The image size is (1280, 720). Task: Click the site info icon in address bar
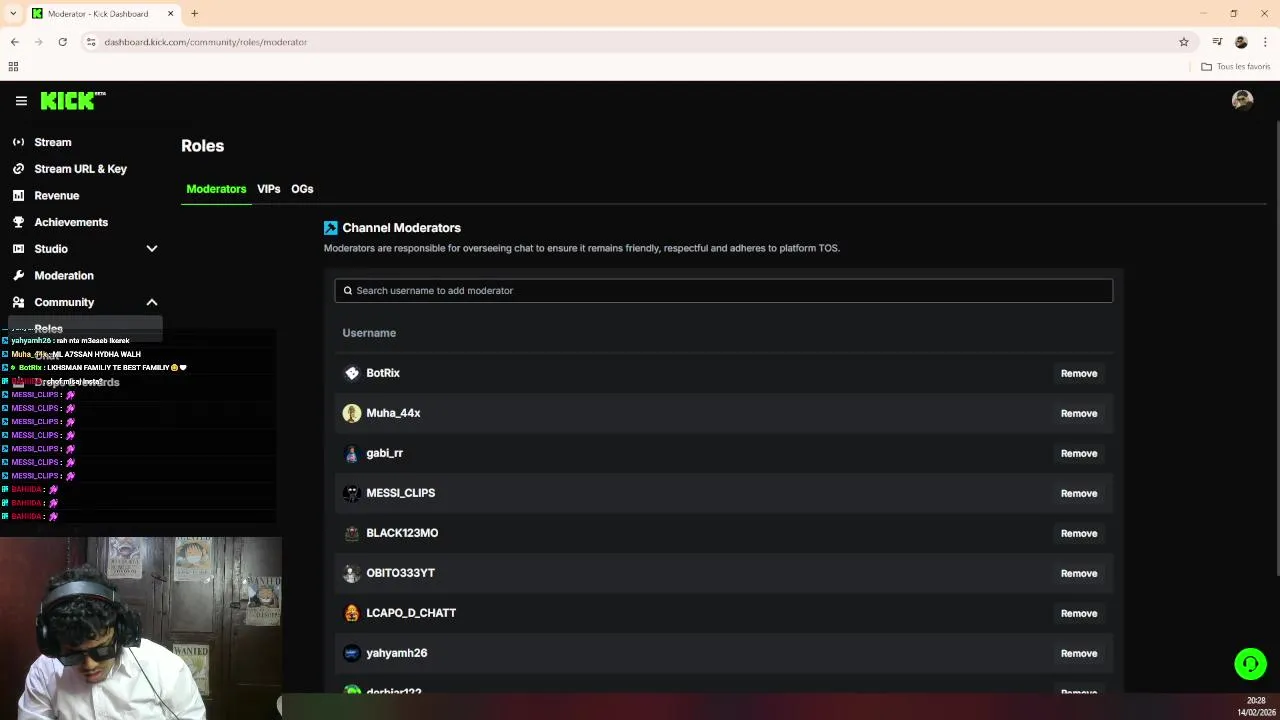click(x=91, y=42)
